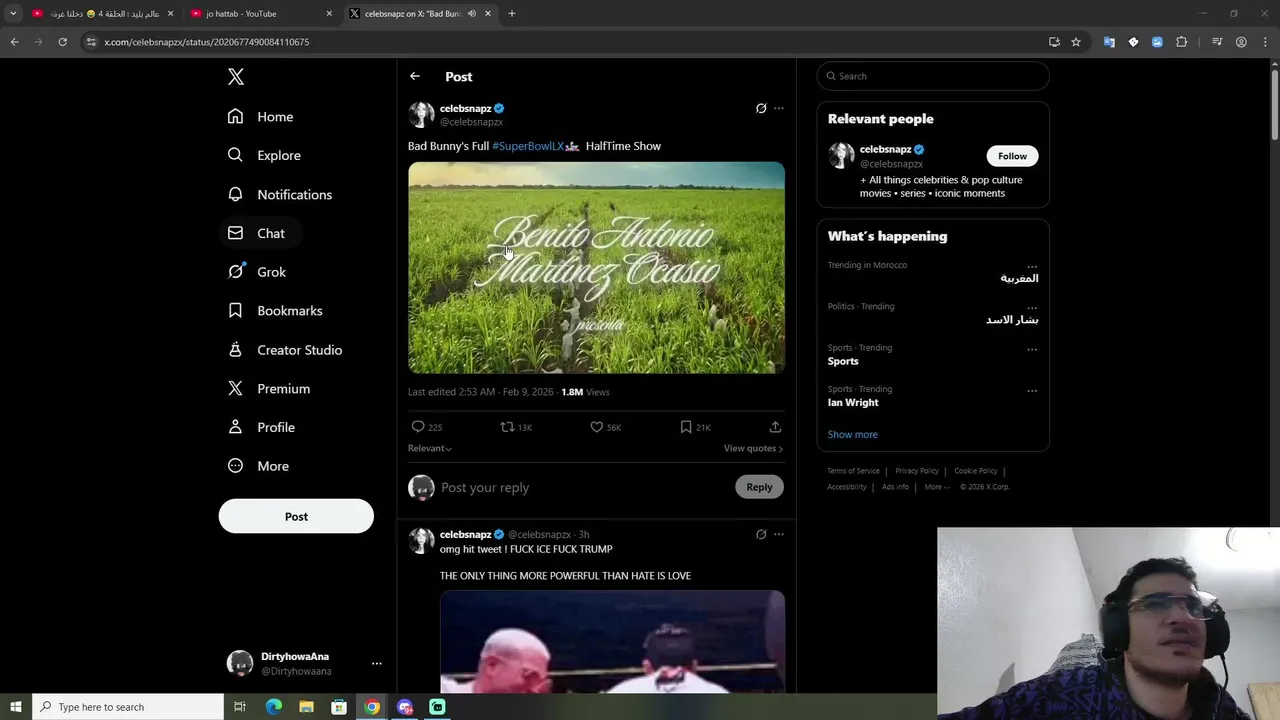Open three-dot menu on reply tweet
1280x720 pixels.
click(779, 534)
